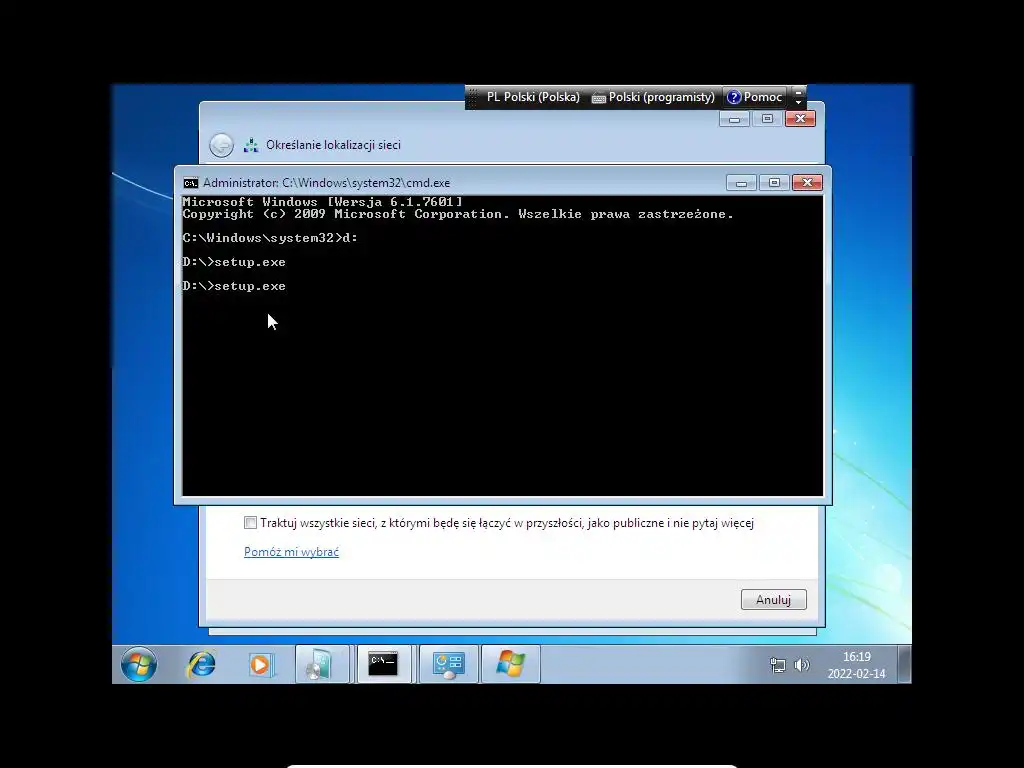Click the last D:\>setup.exe line

pyautogui.click(x=234, y=286)
